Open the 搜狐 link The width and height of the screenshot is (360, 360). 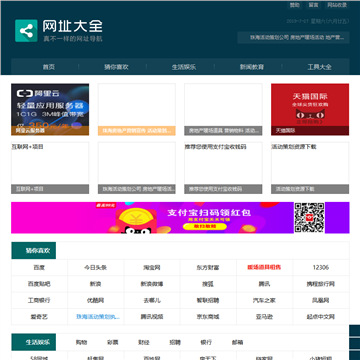click(x=208, y=284)
